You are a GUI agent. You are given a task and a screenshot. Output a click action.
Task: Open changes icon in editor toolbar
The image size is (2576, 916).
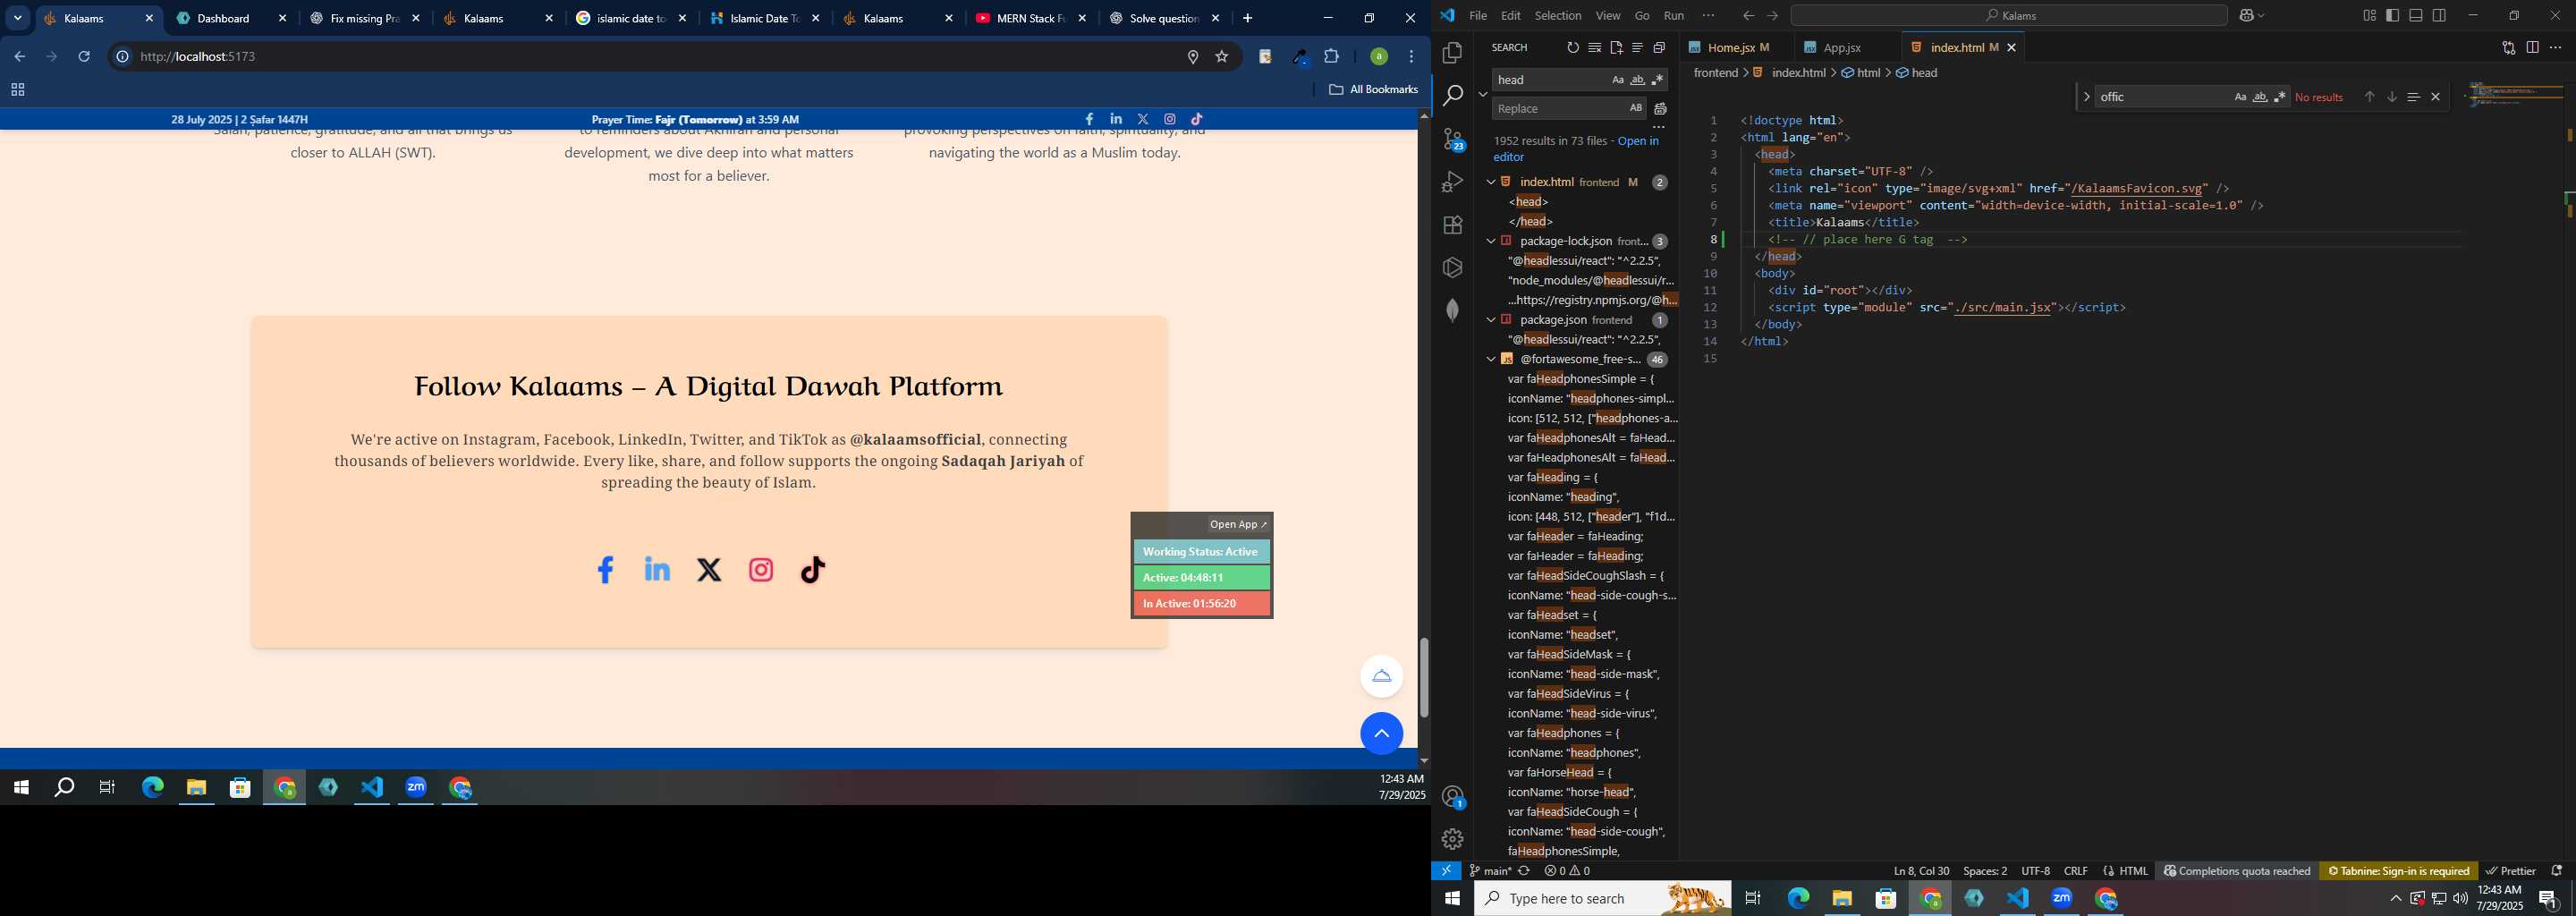pyautogui.click(x=2508, y=48)
